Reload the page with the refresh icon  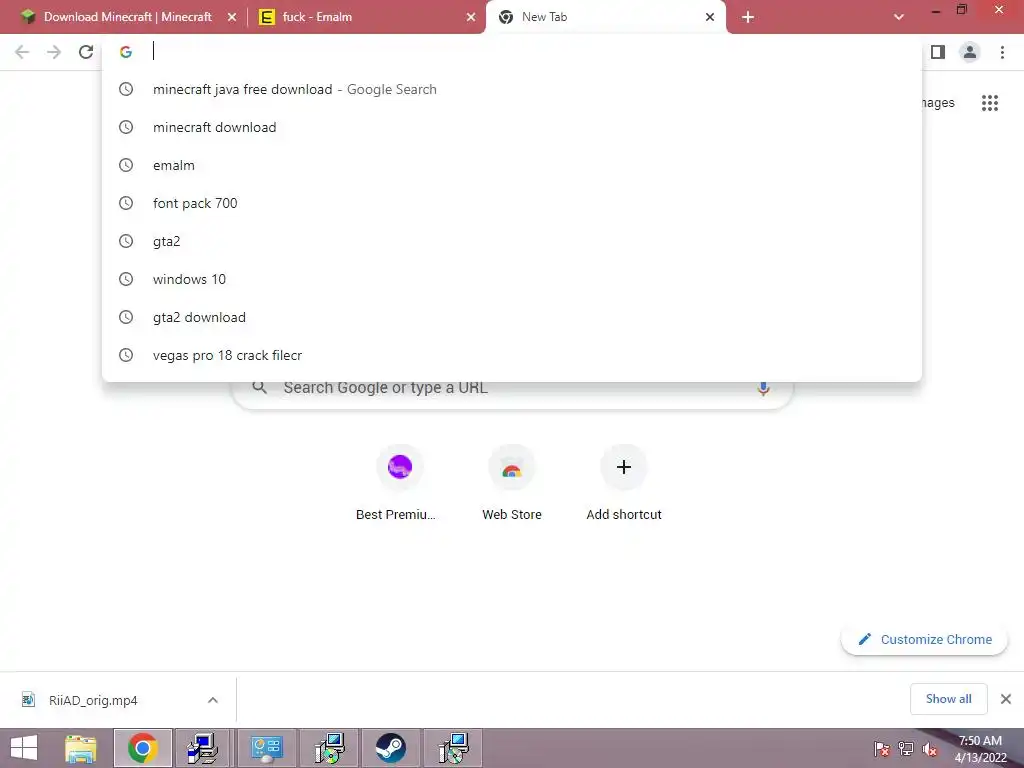tap(86, 52)
